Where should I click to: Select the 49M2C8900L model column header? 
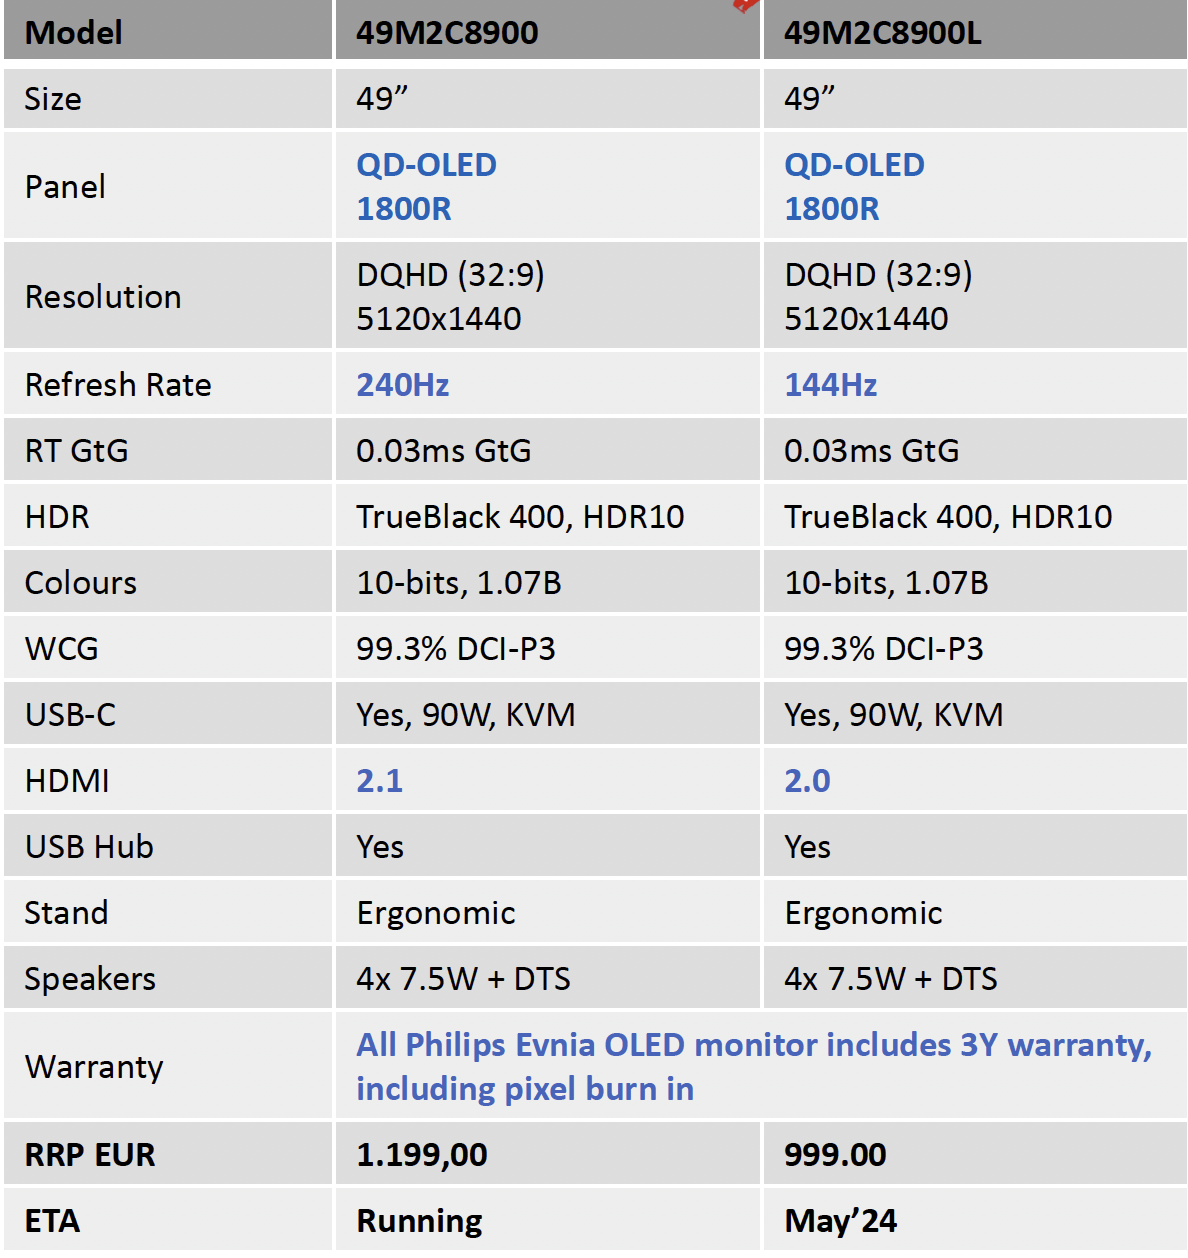(x=882, y=33)
